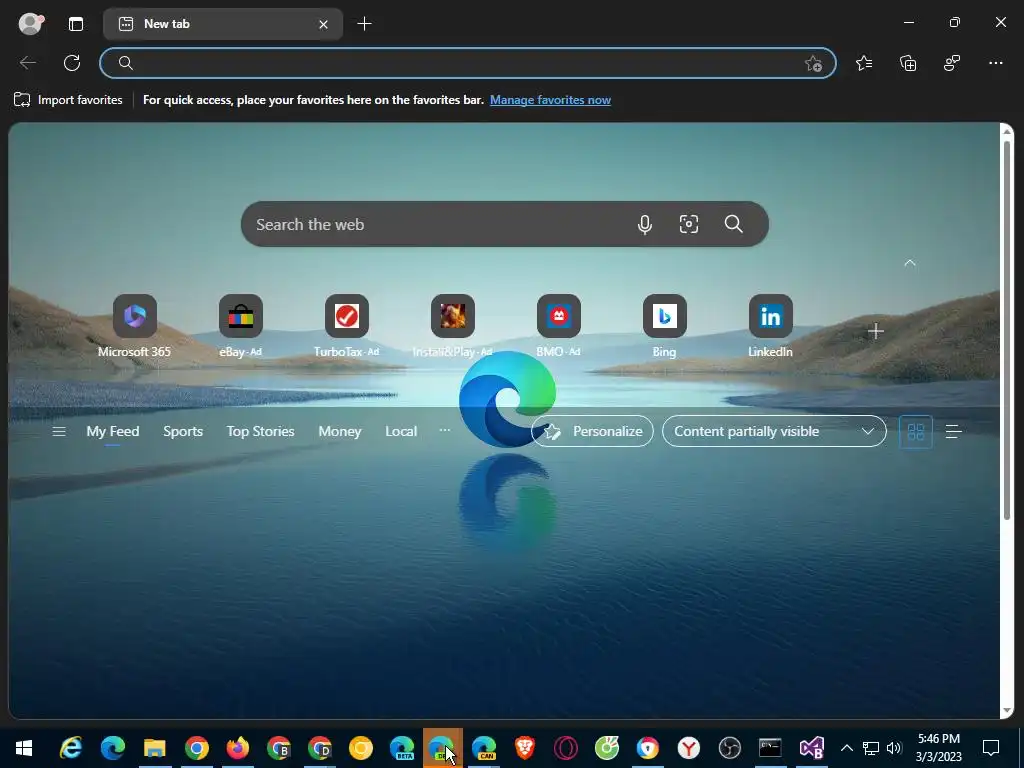The height and width of the screenshot is (768, 1024).
Task: Launch Brave browser from taskbar
Action: coord(525,748)
